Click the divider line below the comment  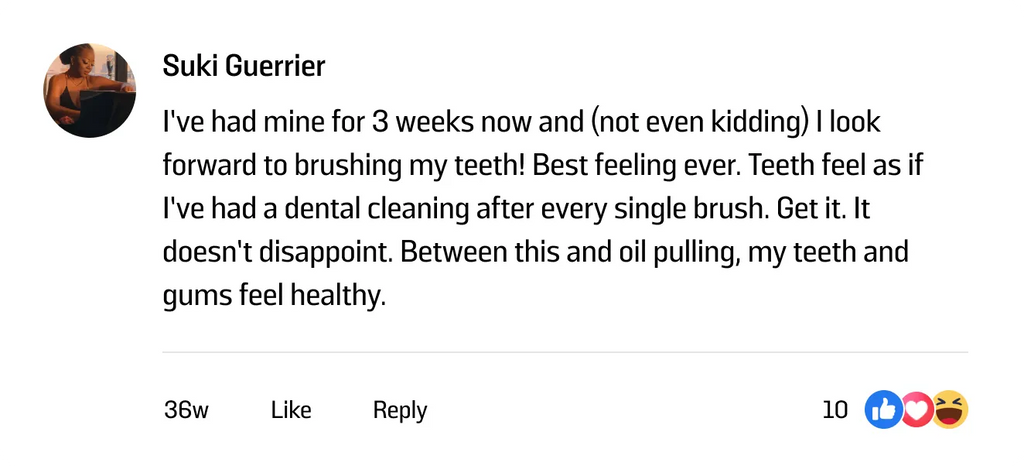pyautogui.click(x=565, y=352)
